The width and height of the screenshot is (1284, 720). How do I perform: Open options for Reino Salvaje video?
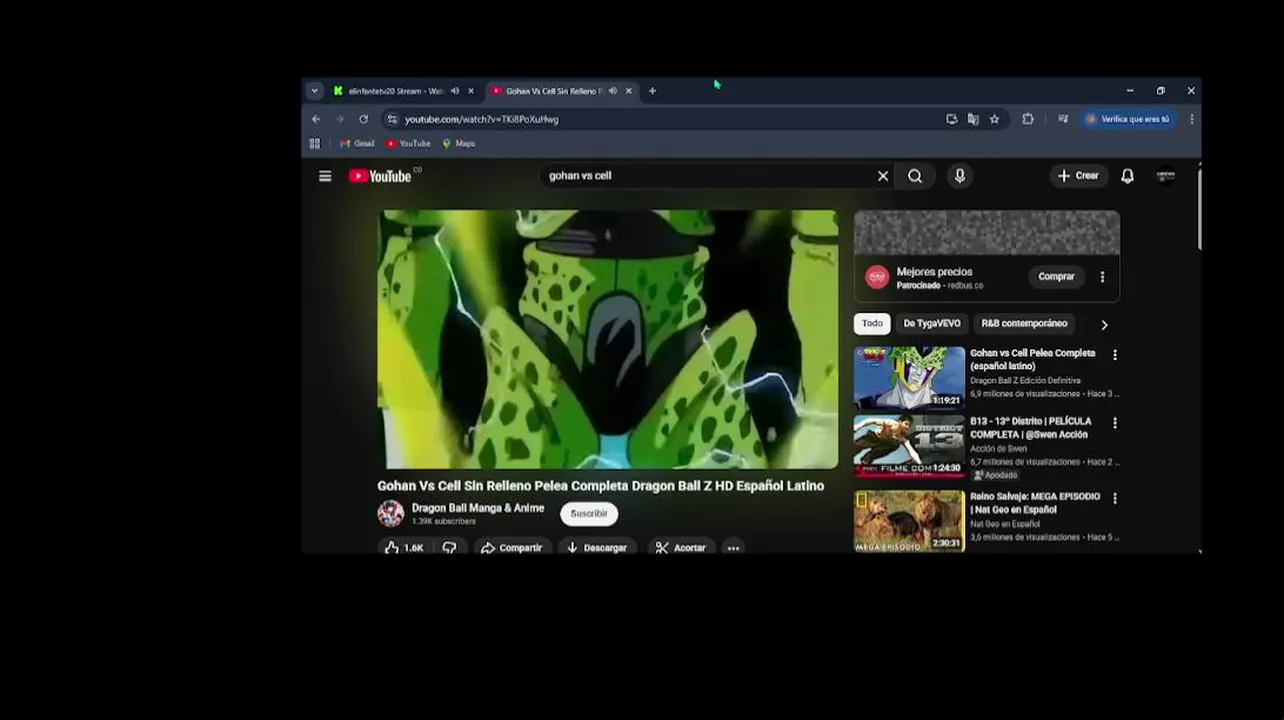[x=1115, y=498]
